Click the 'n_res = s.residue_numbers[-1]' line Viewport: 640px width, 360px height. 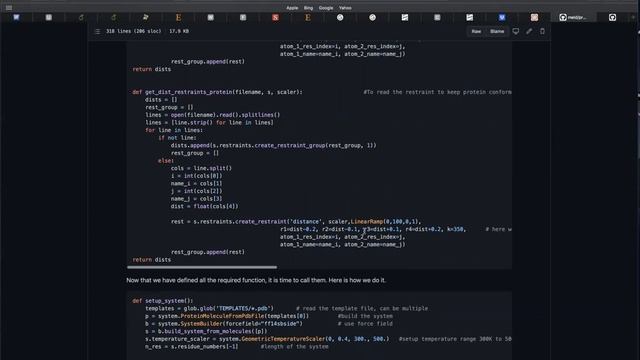click(x=191, y=347)
